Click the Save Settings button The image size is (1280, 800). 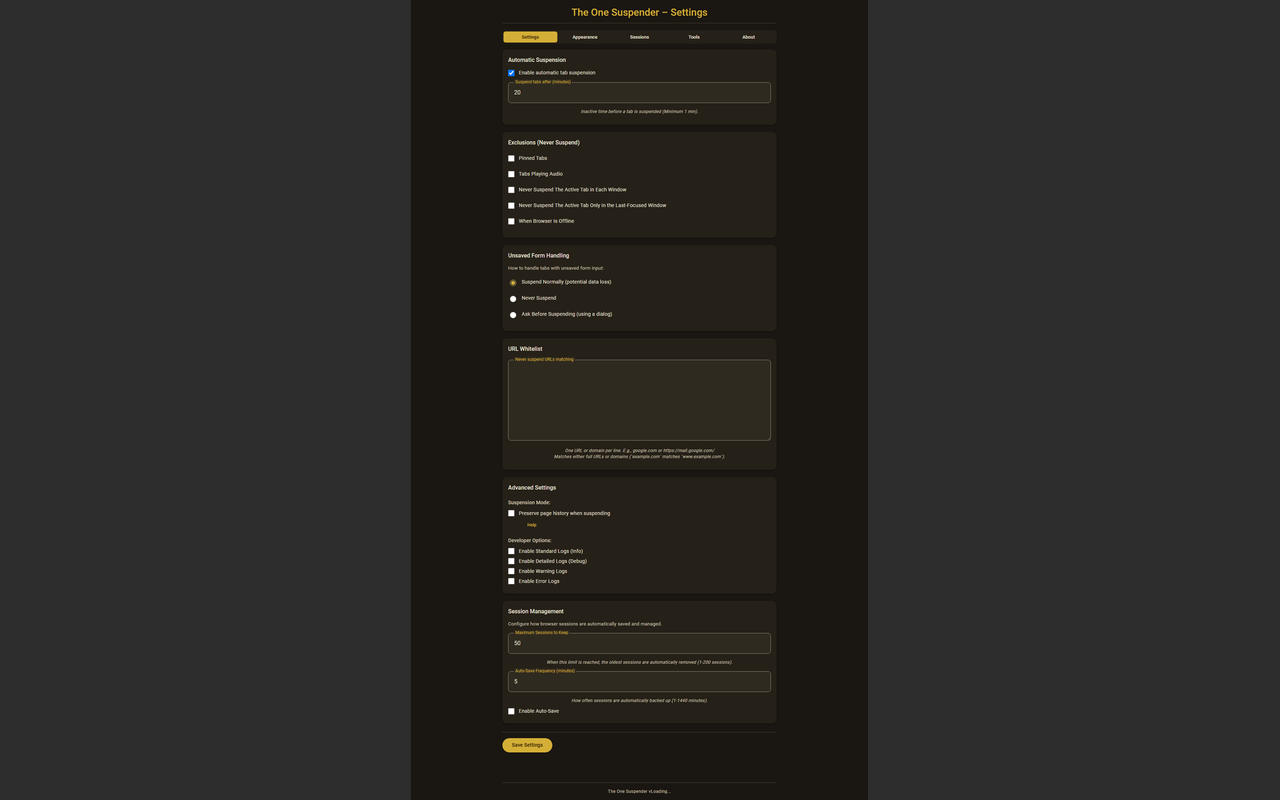point(527,745)
